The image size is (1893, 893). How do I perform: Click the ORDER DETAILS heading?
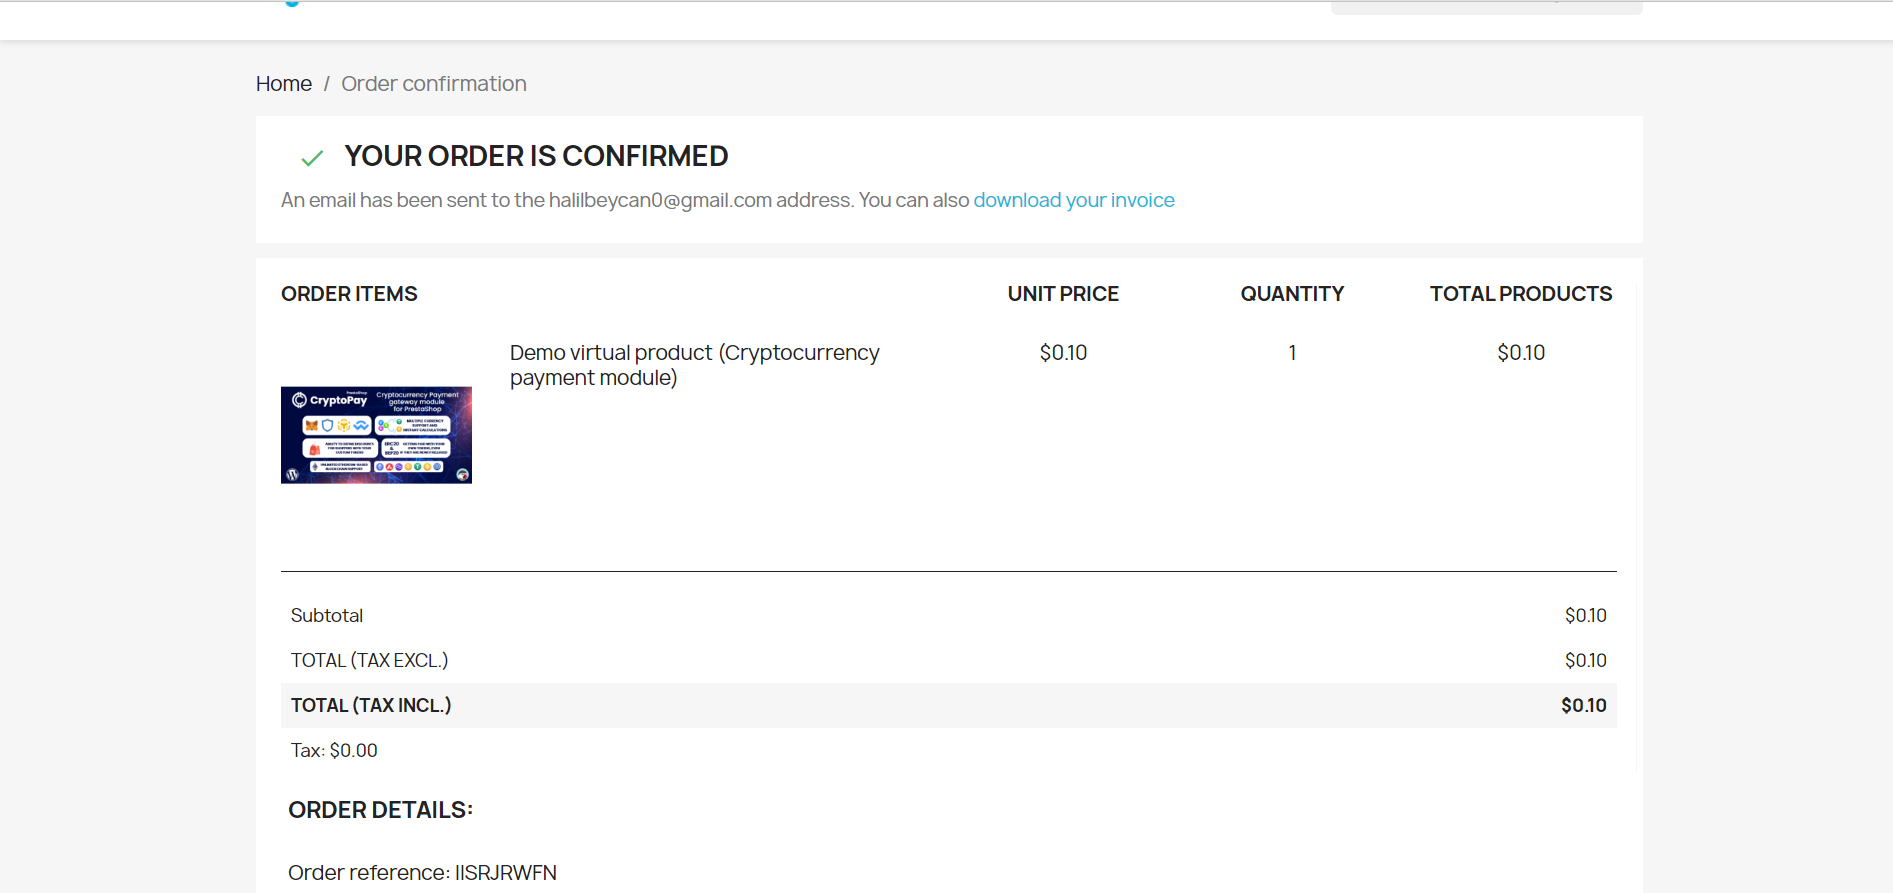click(x=380, y=810)
